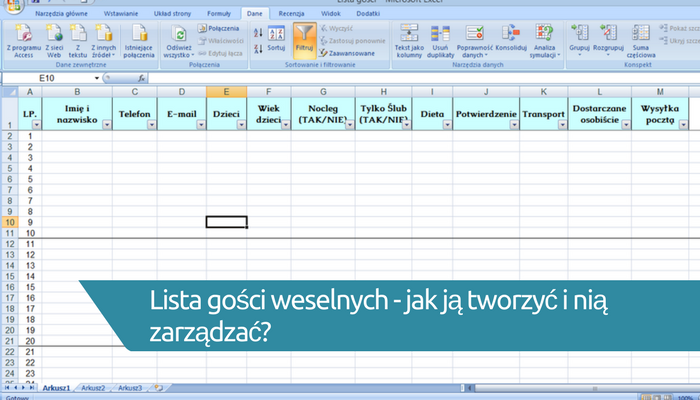The image size is (700, 400).
Task: Open filter dropdown for Dieta column
Action: point(447,125)
